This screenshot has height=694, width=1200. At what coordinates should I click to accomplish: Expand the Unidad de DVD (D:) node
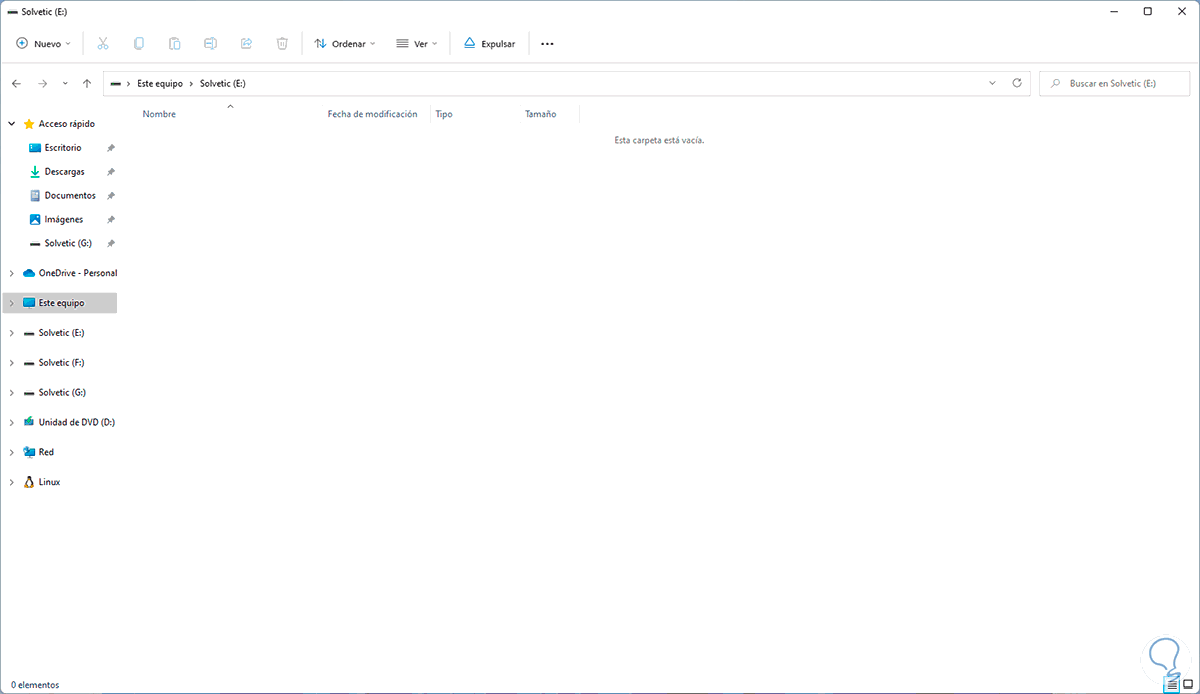[11, 422]
